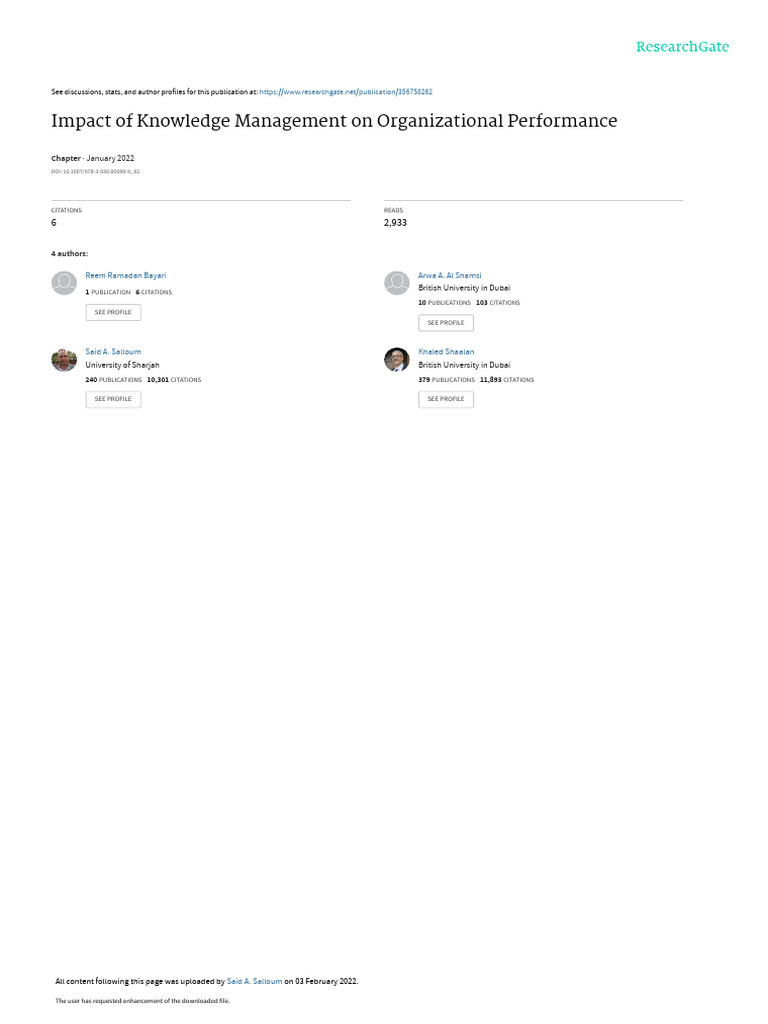Click the reads count 2,933
The width and height of the screenshot is (768, 1024).
[x=395, y=223]
